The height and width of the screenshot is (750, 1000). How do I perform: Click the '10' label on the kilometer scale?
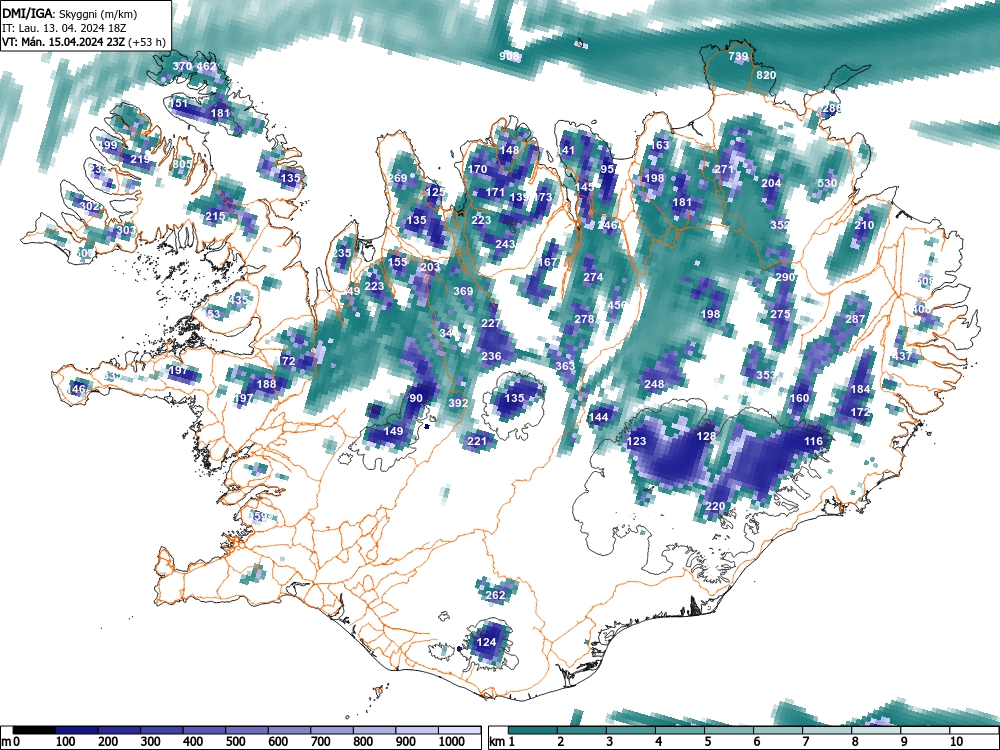point(955,742)
